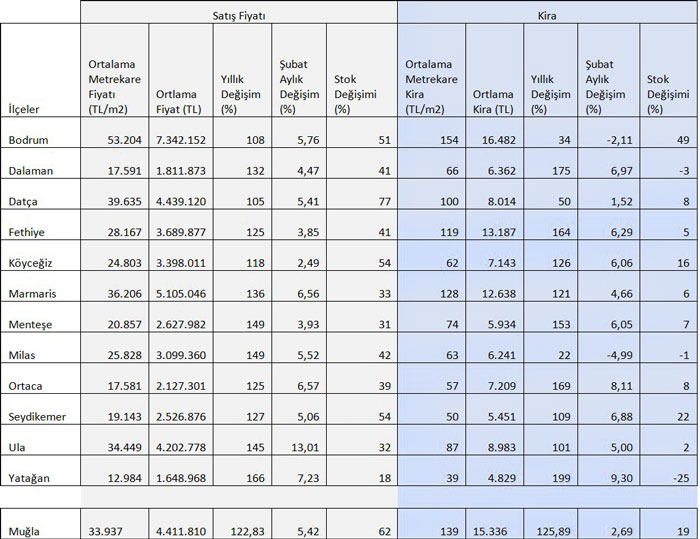
Task: Select the İlçeler column header
Action: tap(25, 108)
